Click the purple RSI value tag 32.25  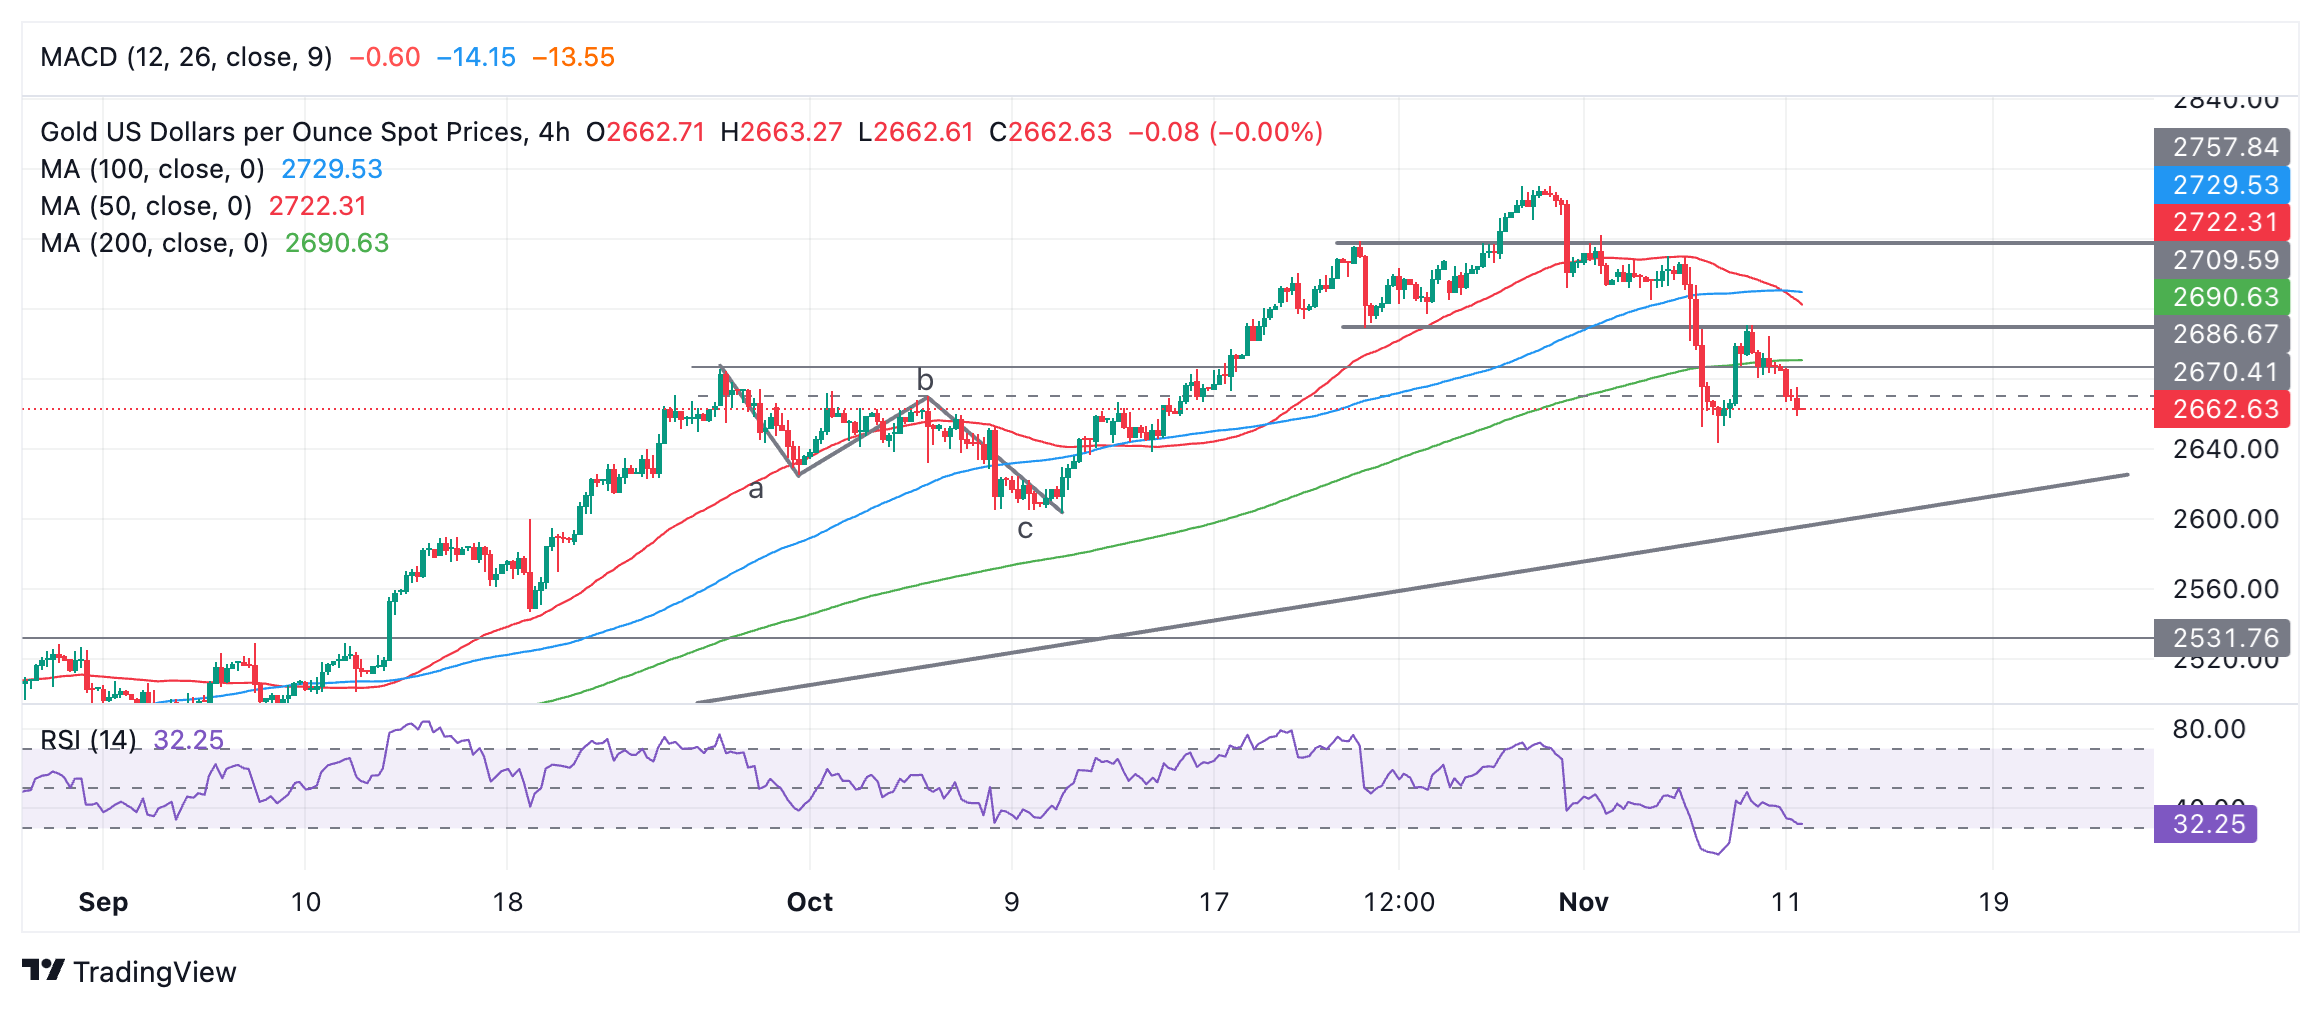pos(2208,824)
